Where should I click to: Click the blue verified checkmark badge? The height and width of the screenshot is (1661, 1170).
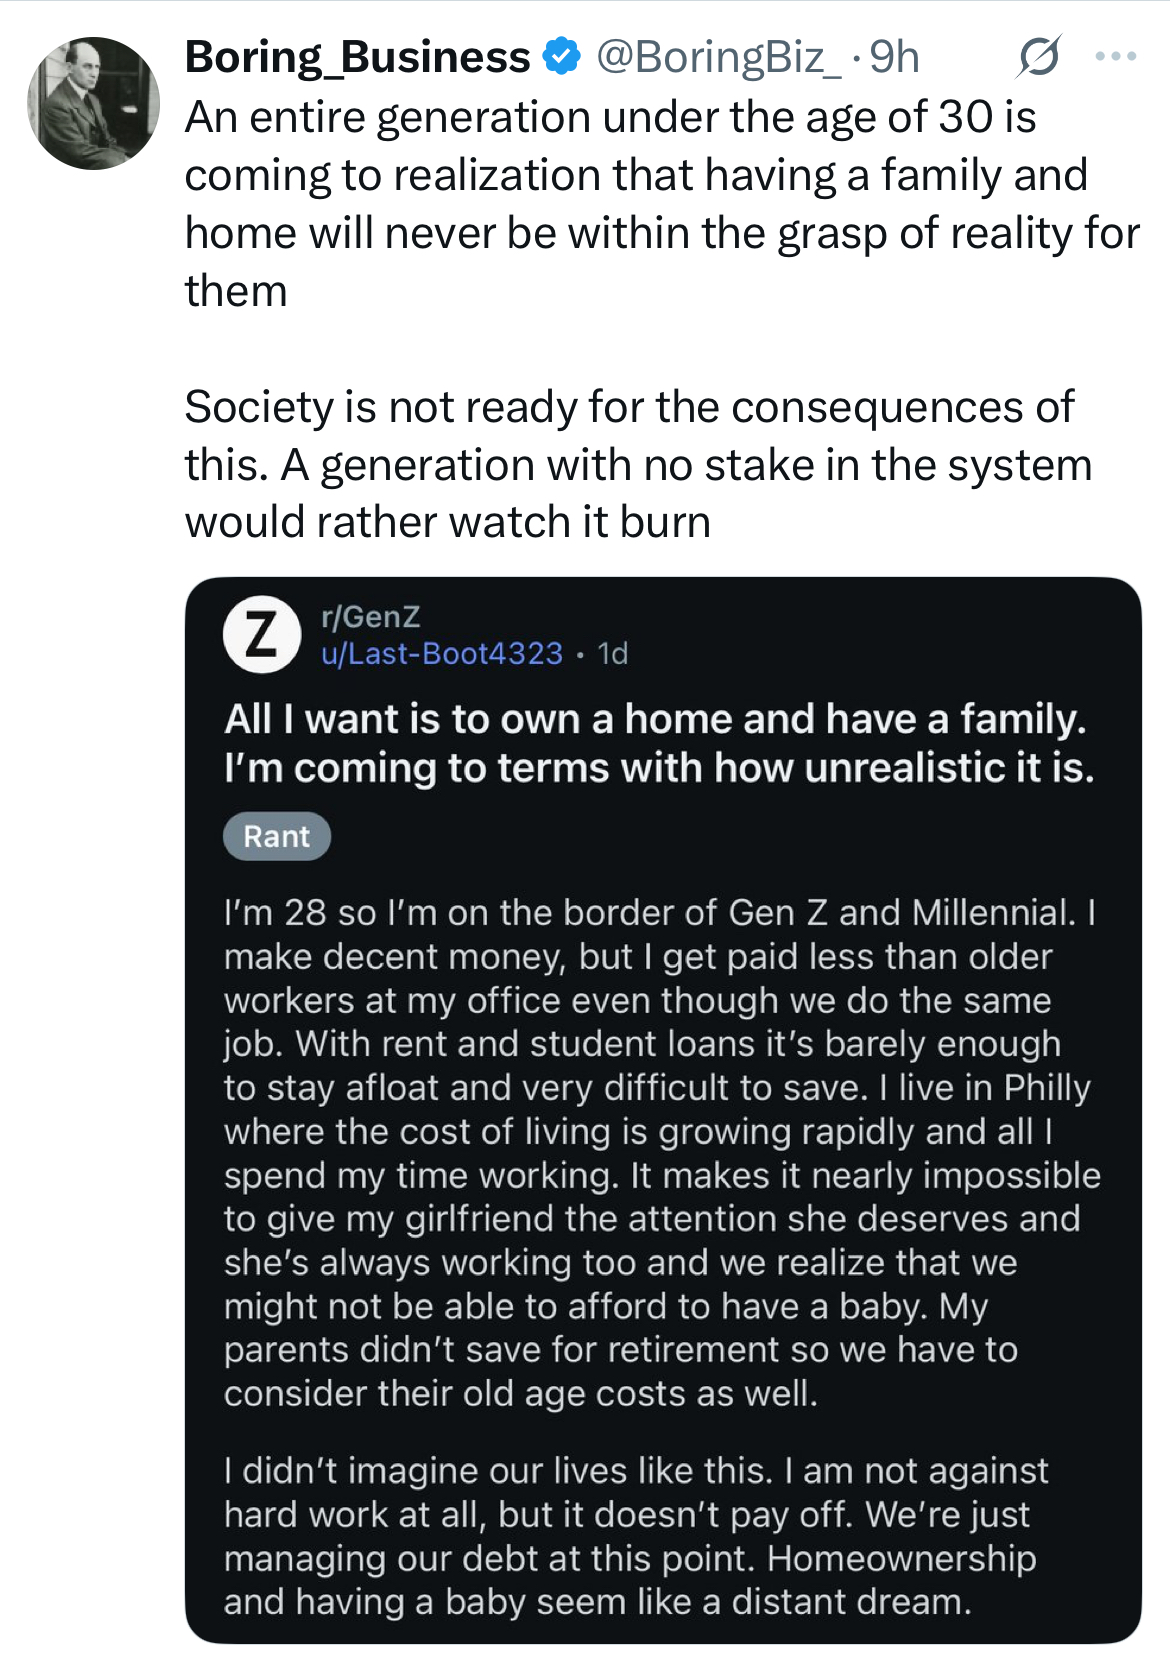[x=561, y=57]
